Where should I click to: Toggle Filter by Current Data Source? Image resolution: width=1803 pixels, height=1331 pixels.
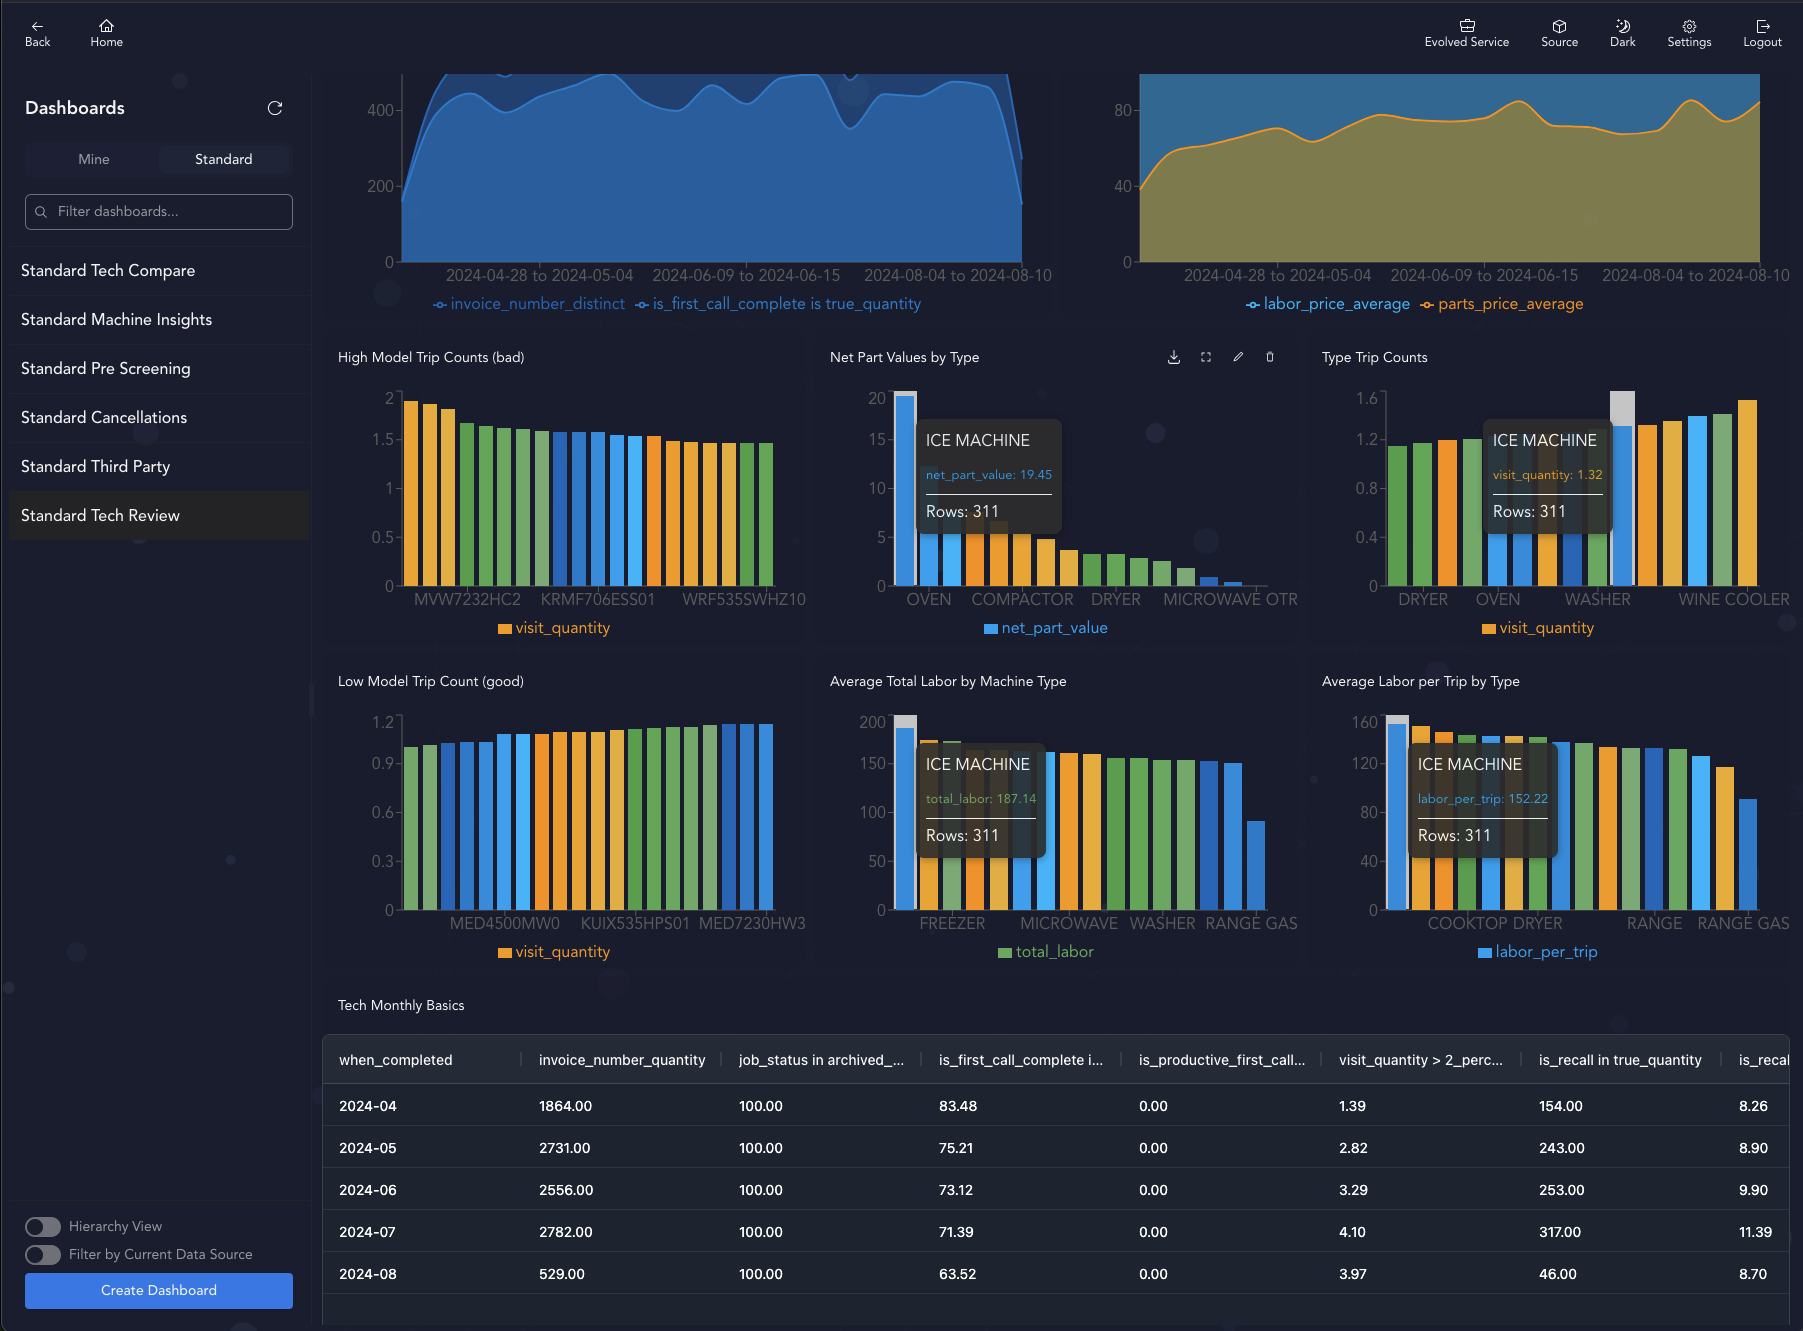(x=43, y=1254)
